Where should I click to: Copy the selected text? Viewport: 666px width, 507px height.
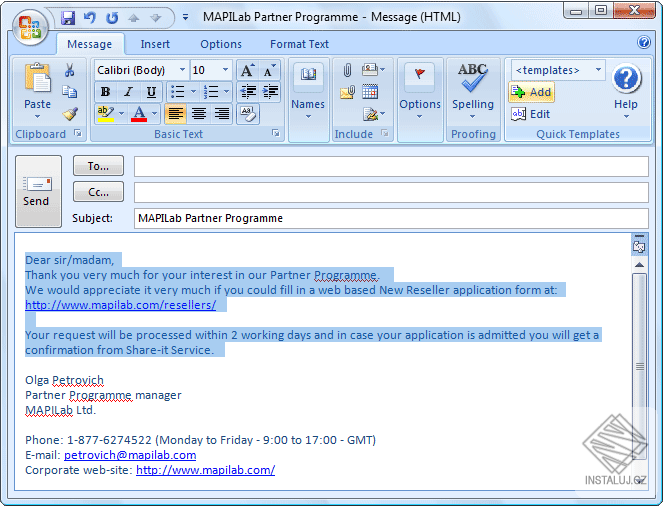pos(70,91)
